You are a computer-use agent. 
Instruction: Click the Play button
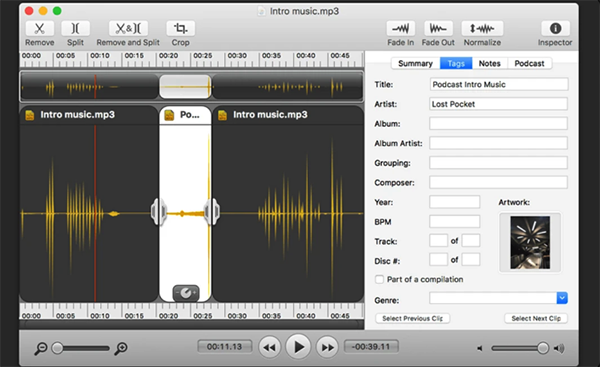(x=298, y=347)
